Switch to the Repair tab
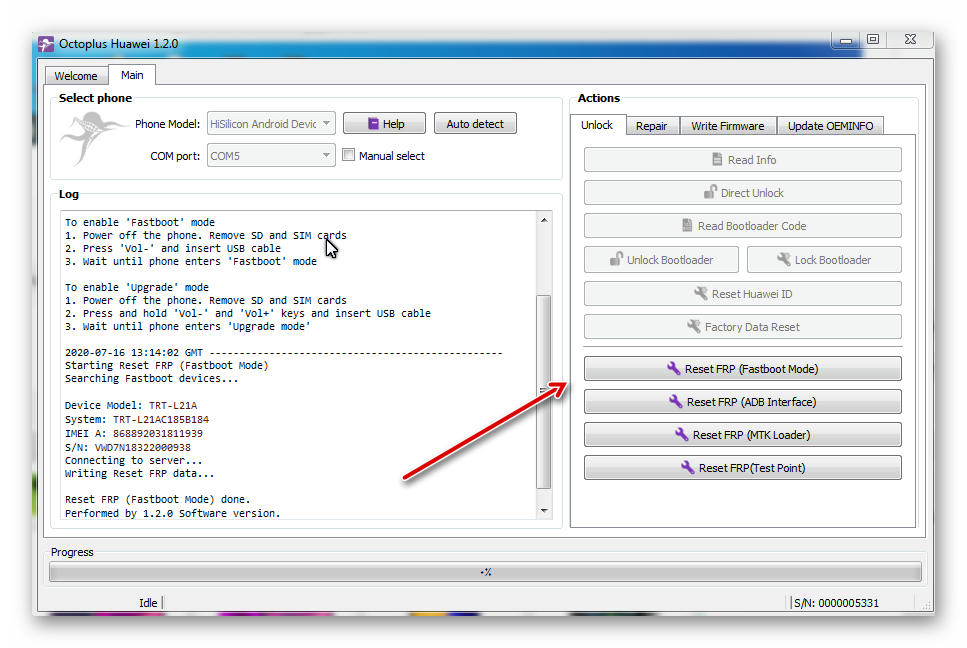Screen dimensions: 967x648 click(x=652, y=126)
